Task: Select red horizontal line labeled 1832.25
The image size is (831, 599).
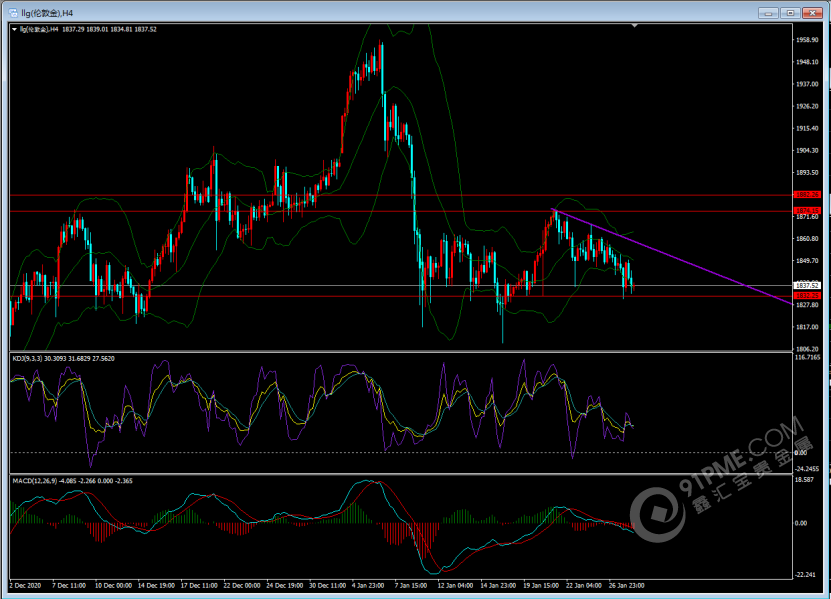Action: click(401, 296)
